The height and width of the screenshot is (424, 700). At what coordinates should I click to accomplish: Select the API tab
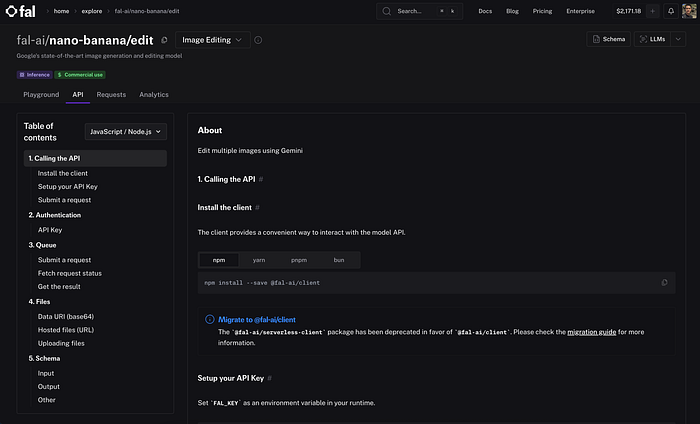pyautogui.click(x=78, y=95)
